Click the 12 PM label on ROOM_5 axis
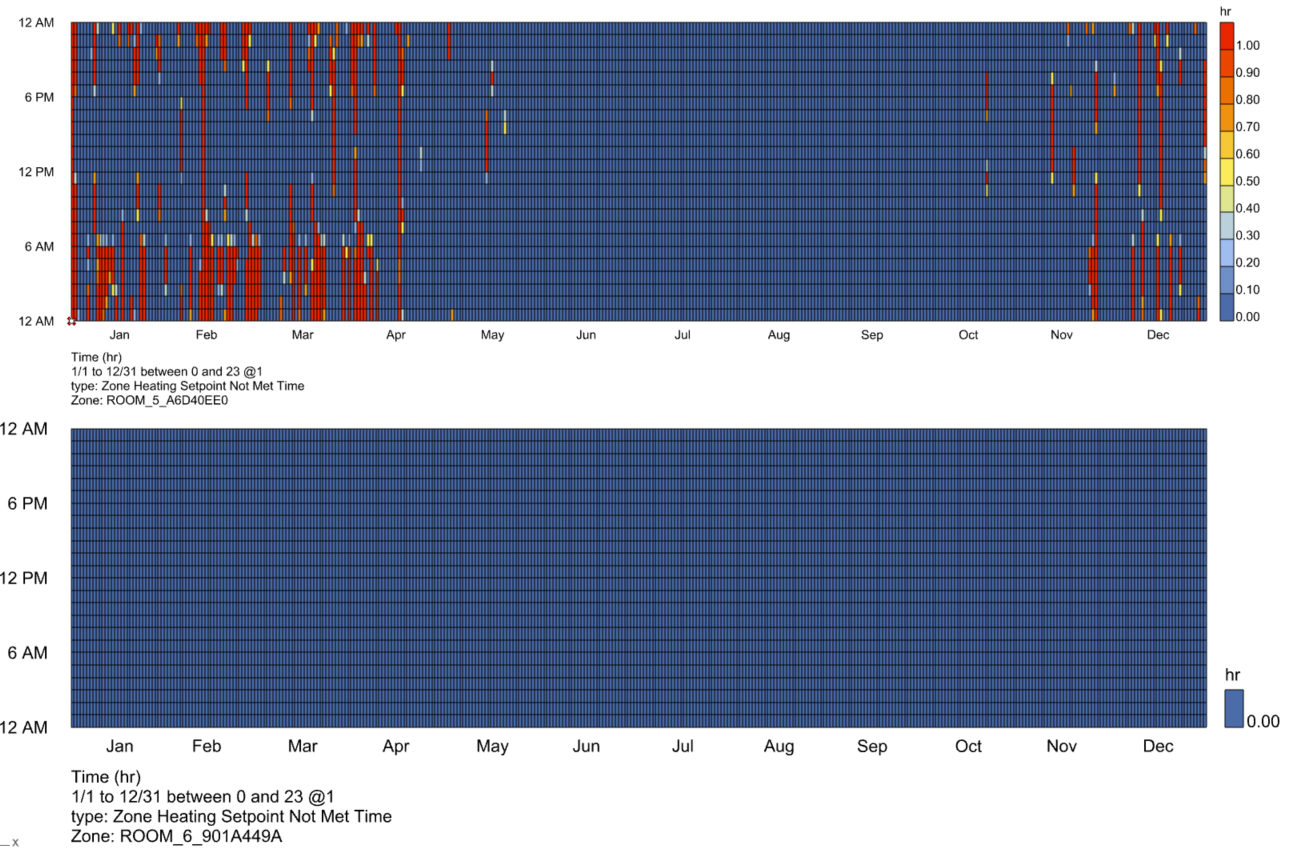 38,172
